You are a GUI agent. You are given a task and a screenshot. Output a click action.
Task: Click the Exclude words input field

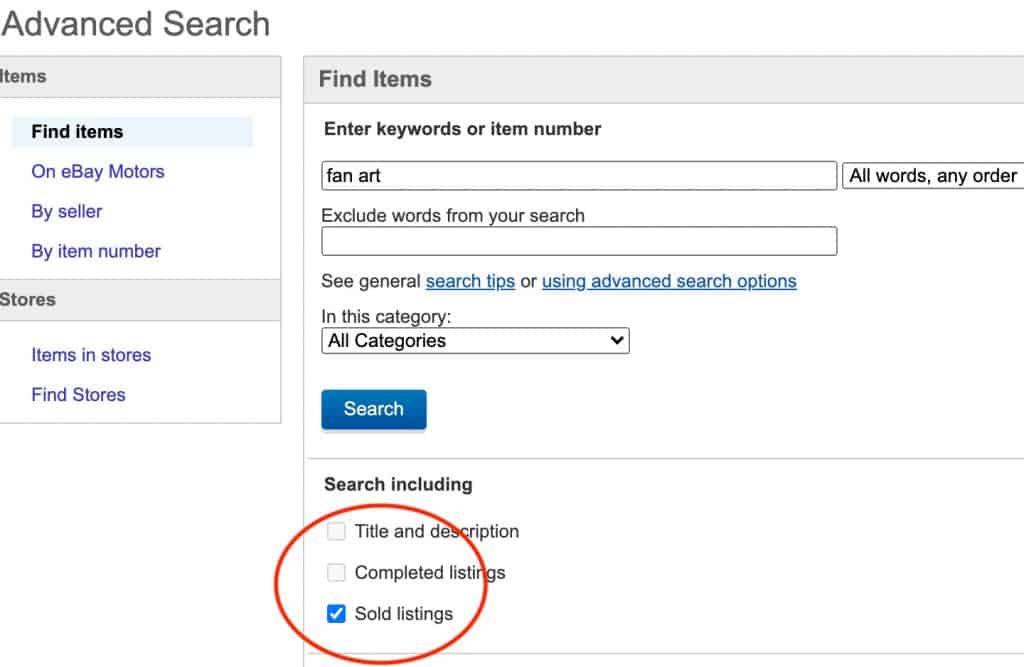pyautogui.click(x=579, y=241)
